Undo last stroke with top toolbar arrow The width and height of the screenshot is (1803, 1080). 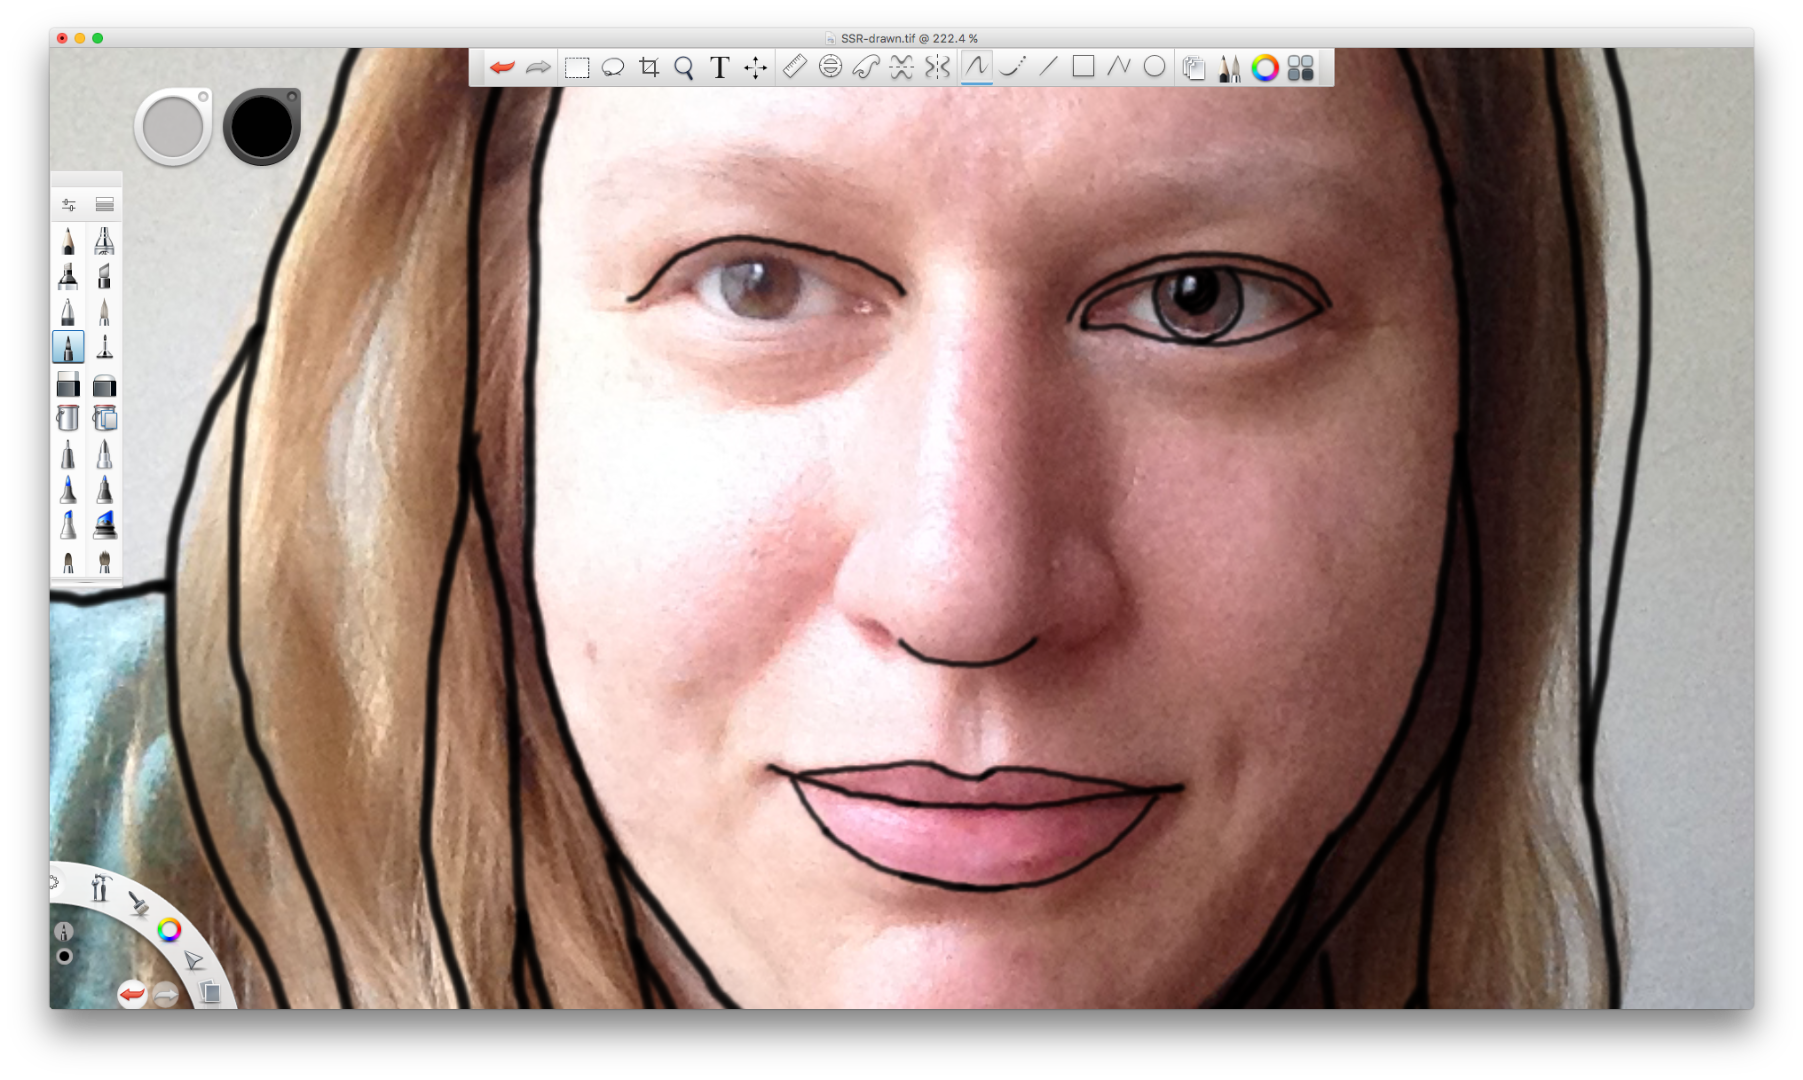click(502, 68)
